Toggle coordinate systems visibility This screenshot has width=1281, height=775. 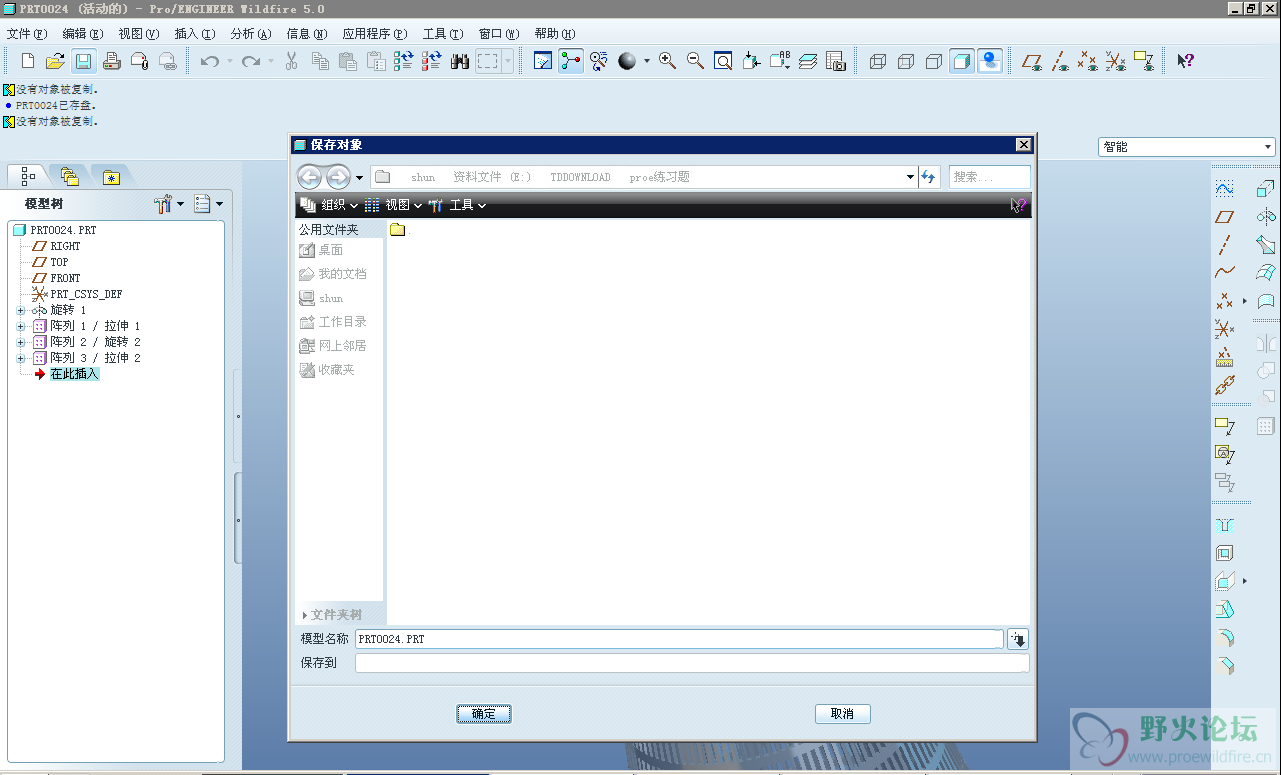[1116, 61]
